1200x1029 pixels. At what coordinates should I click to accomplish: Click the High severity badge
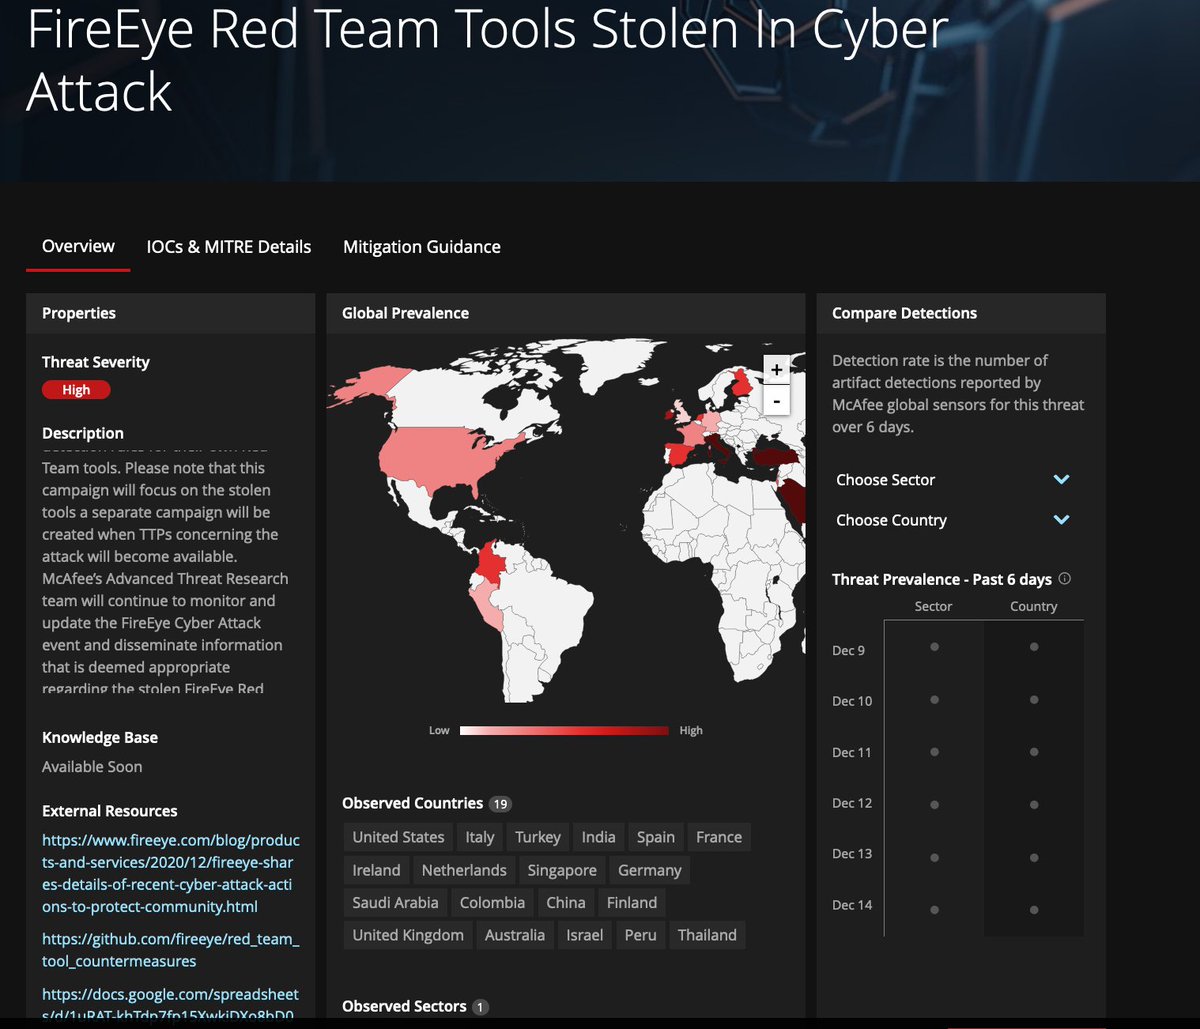pos(76,389)
